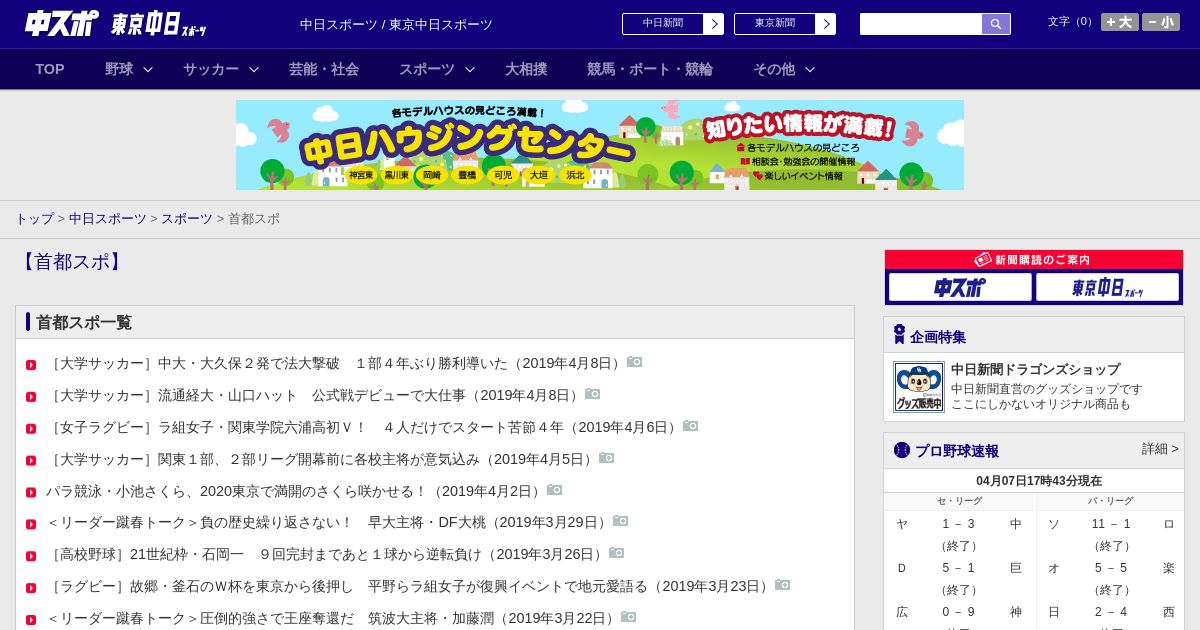Click 新聞購読のご案内 red header
Screen dimensions: 1200x630
click(1034, 260)
